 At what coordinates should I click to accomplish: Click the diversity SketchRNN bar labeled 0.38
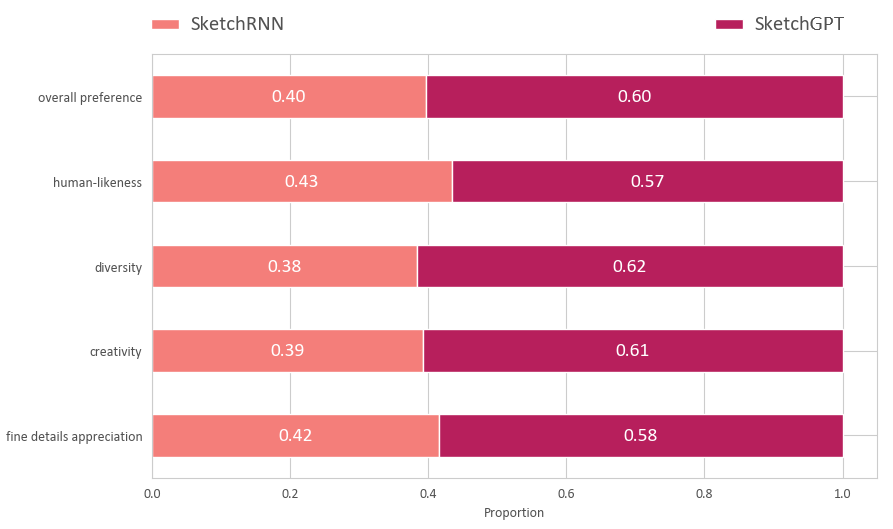click(x=285, y=267)
